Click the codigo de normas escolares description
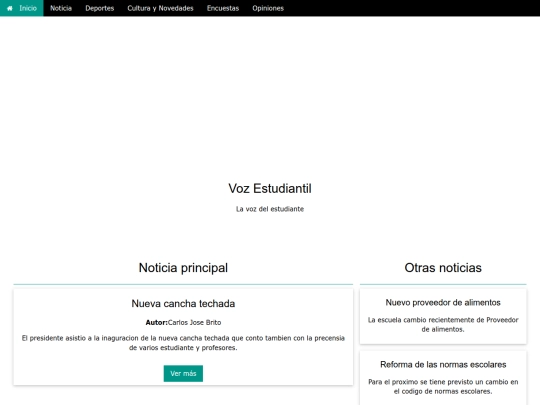Viewport: 540px width, 405px height. (443, 387)
